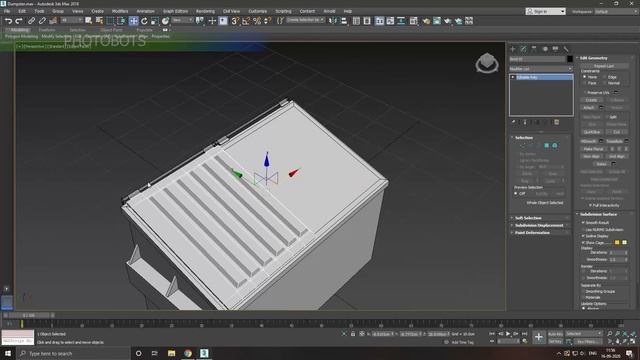Activate the Select and Move tool
The image size is (640, 360).
133,21
